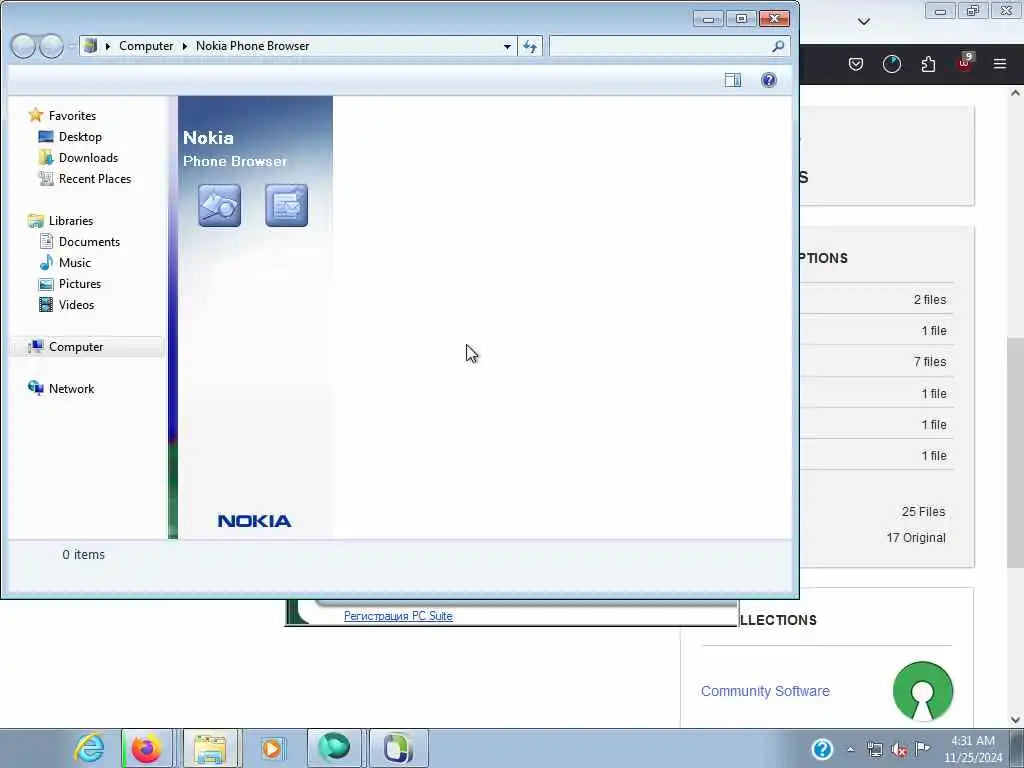Select Nokia Phone Browser breadcrumb segment
Viewport: 1024px width, 768px height.
pos(253,46)
